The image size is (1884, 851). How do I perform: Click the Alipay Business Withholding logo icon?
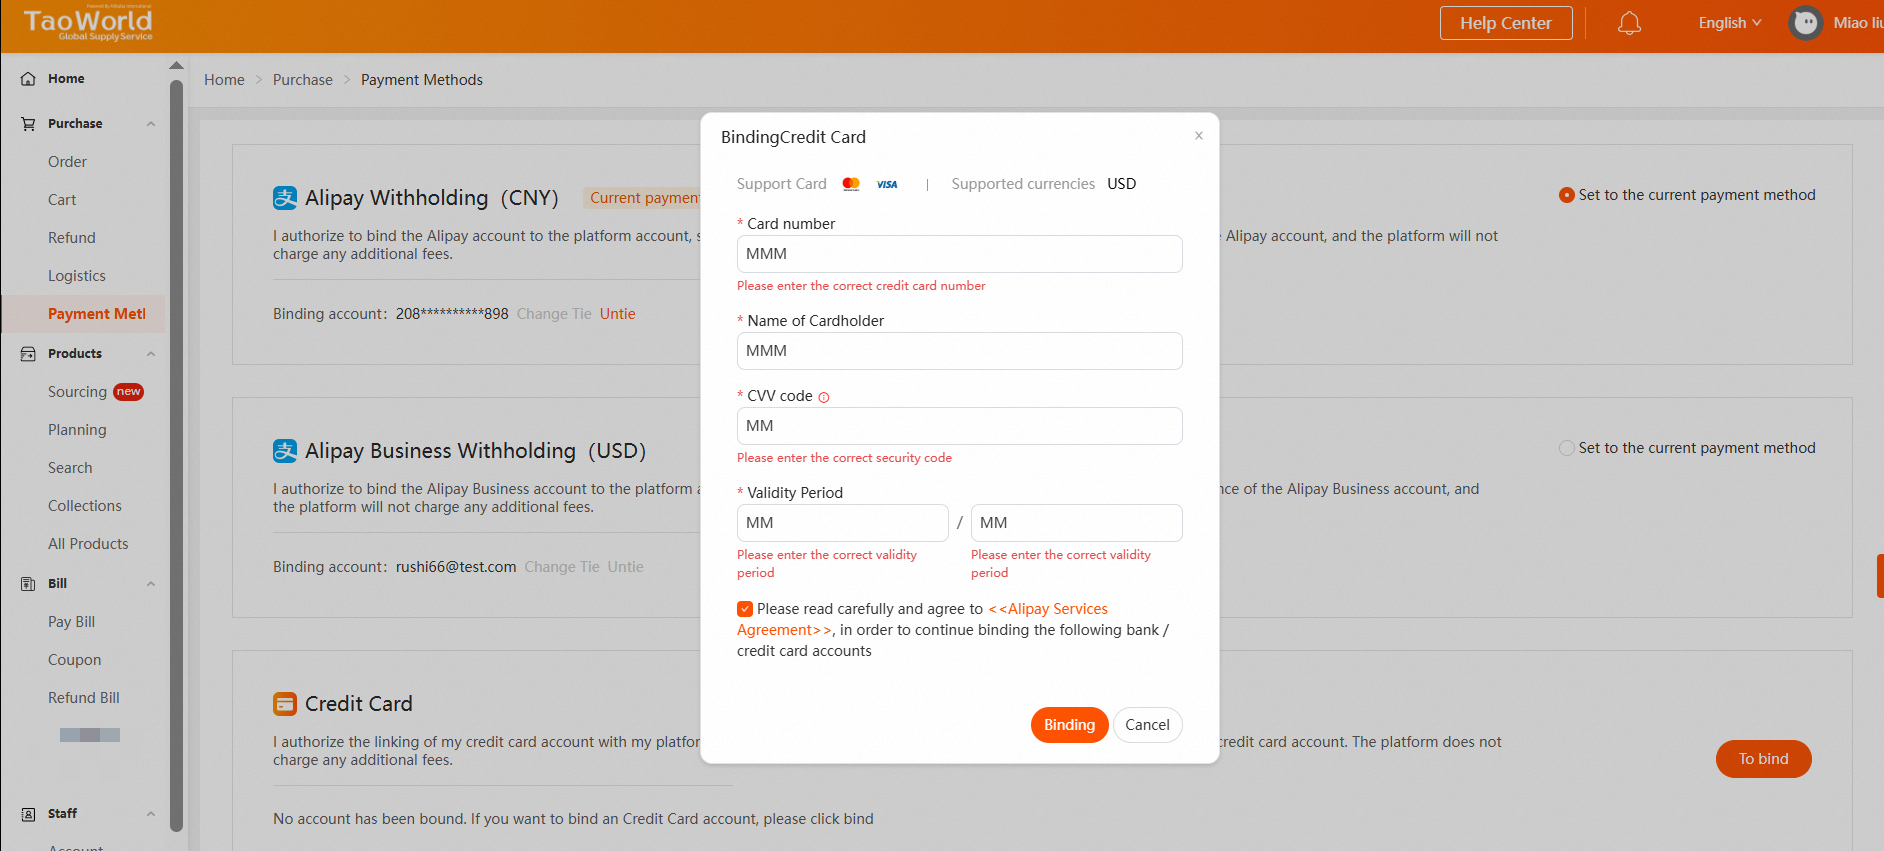pyautogui.click(x=285, y=451)
